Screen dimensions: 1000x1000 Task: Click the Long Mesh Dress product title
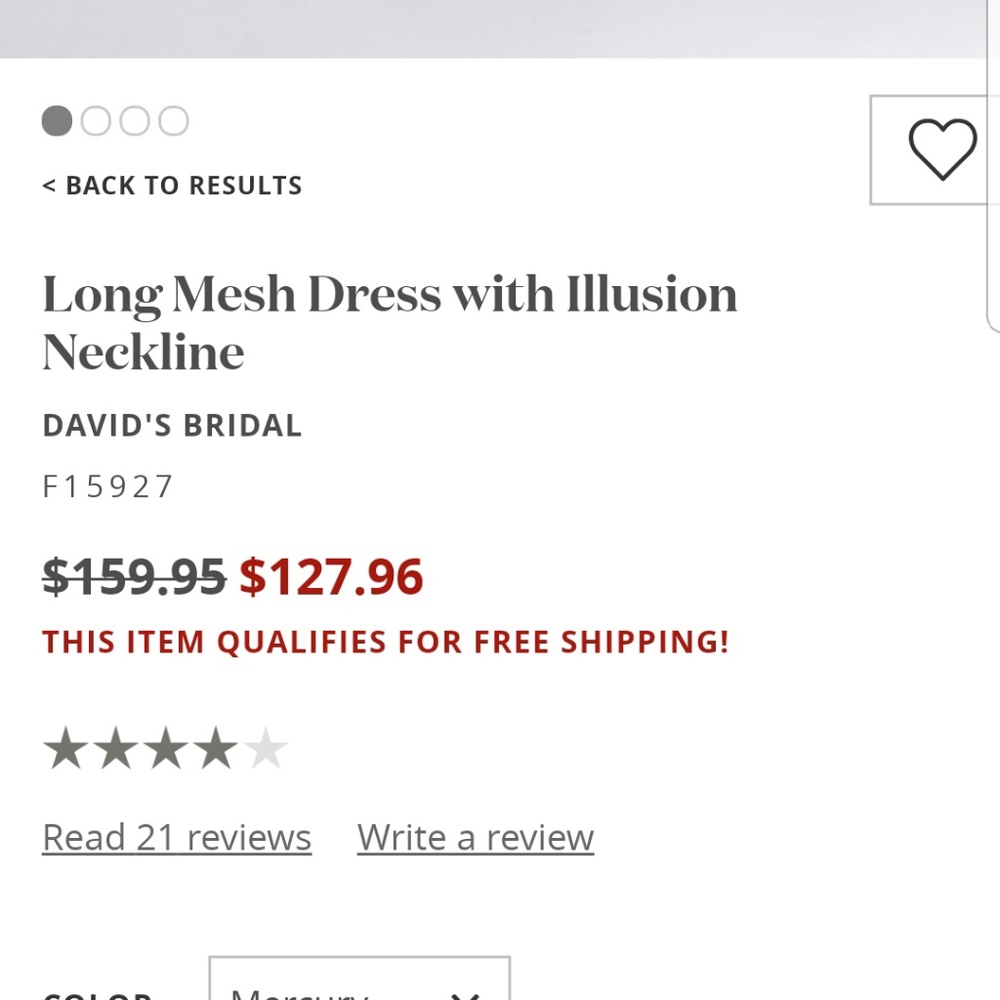coord(390,323)
